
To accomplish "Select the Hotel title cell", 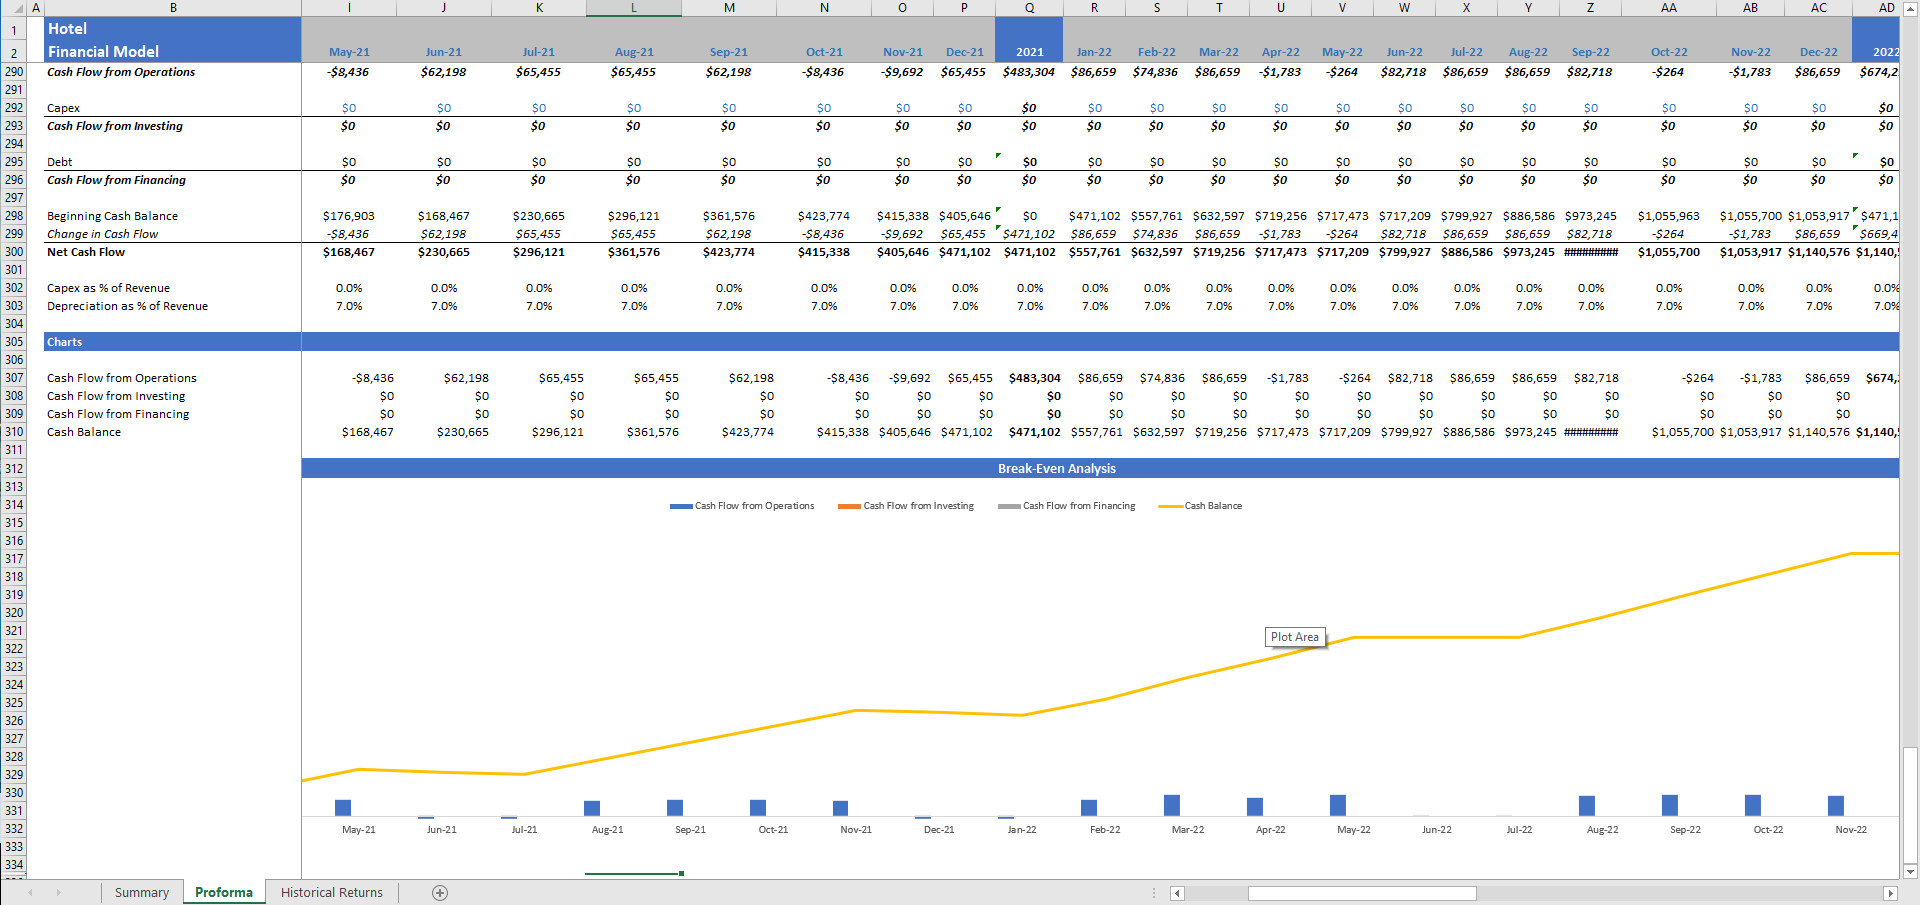I will click(x=173, y=29).
